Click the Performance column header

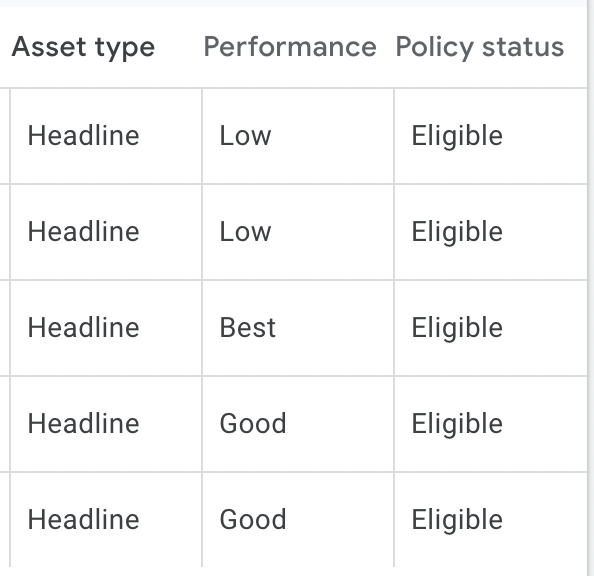[x=290, y=47]
